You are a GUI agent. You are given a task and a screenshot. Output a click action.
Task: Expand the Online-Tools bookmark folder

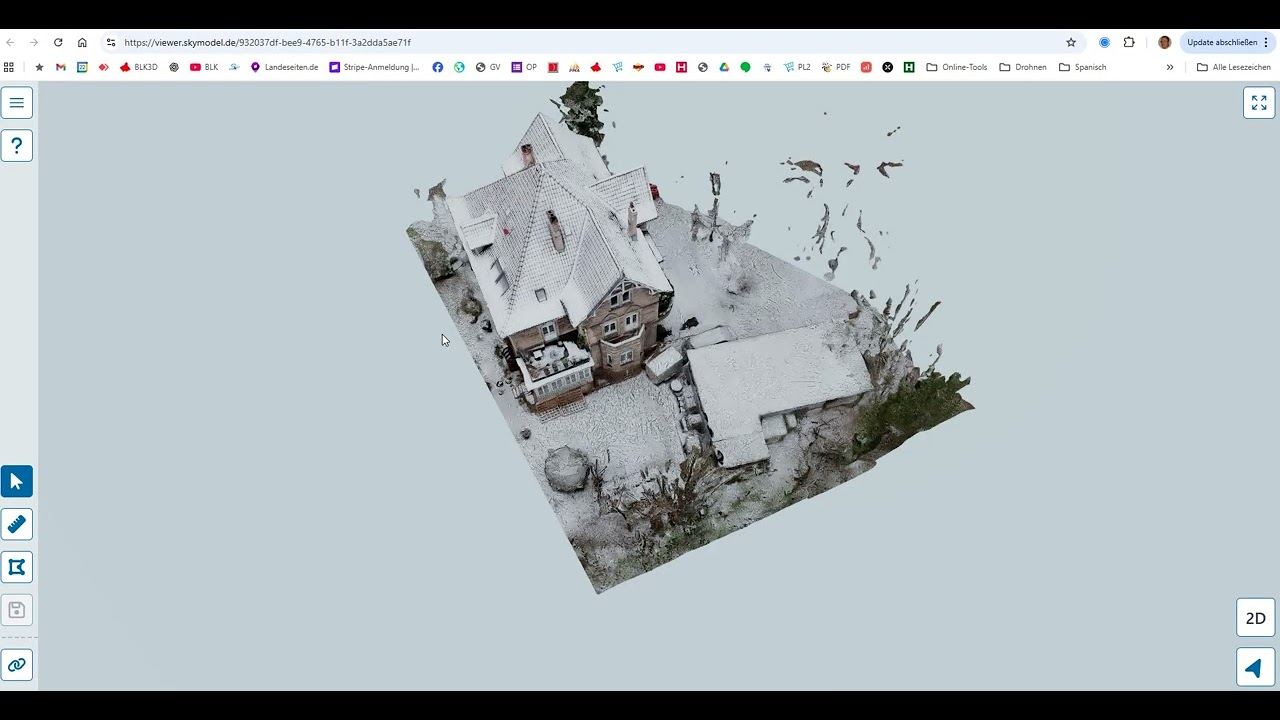[x=957, y=67]
